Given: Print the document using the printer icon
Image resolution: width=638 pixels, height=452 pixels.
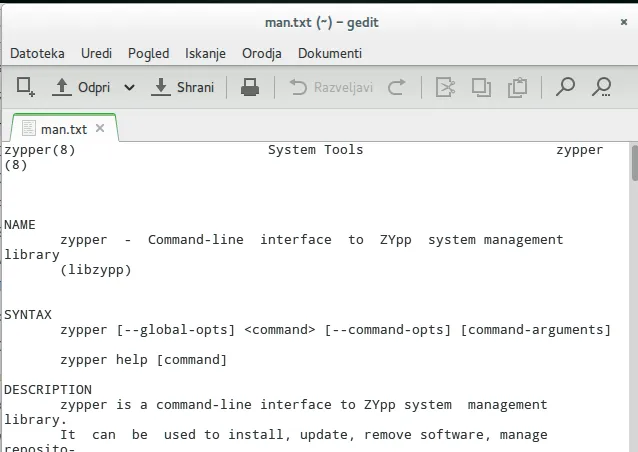Looking at the screenshot, I should pyautogui.click(x=250, y=87).
